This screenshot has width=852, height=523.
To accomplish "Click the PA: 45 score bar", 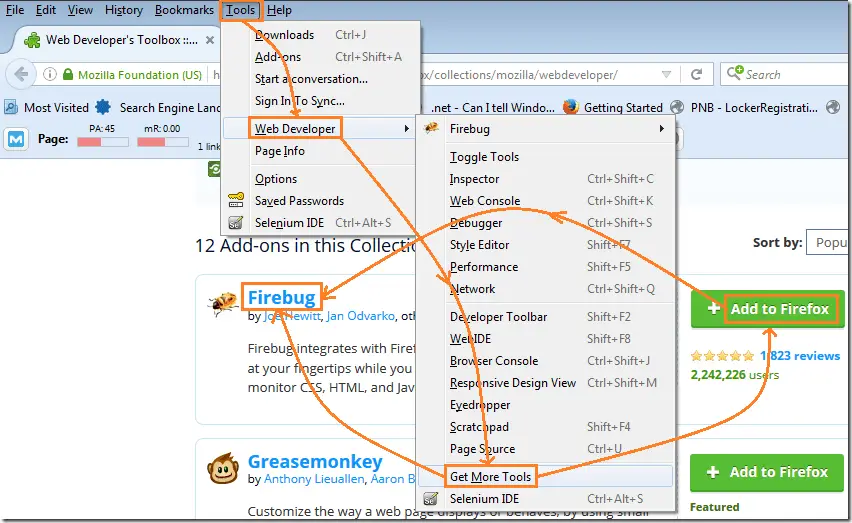I will 103,142.
